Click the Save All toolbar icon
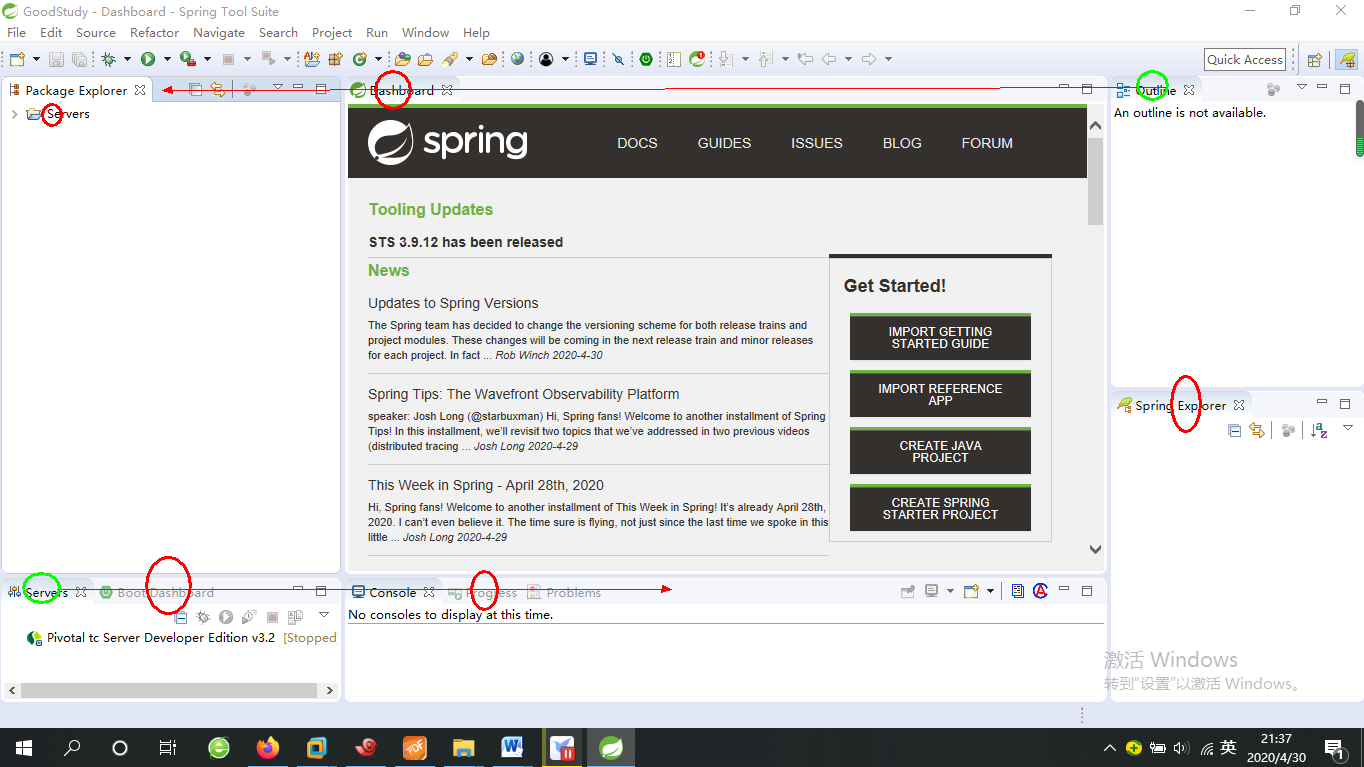The image size is (1364, 767). click(x=79, y=59)
